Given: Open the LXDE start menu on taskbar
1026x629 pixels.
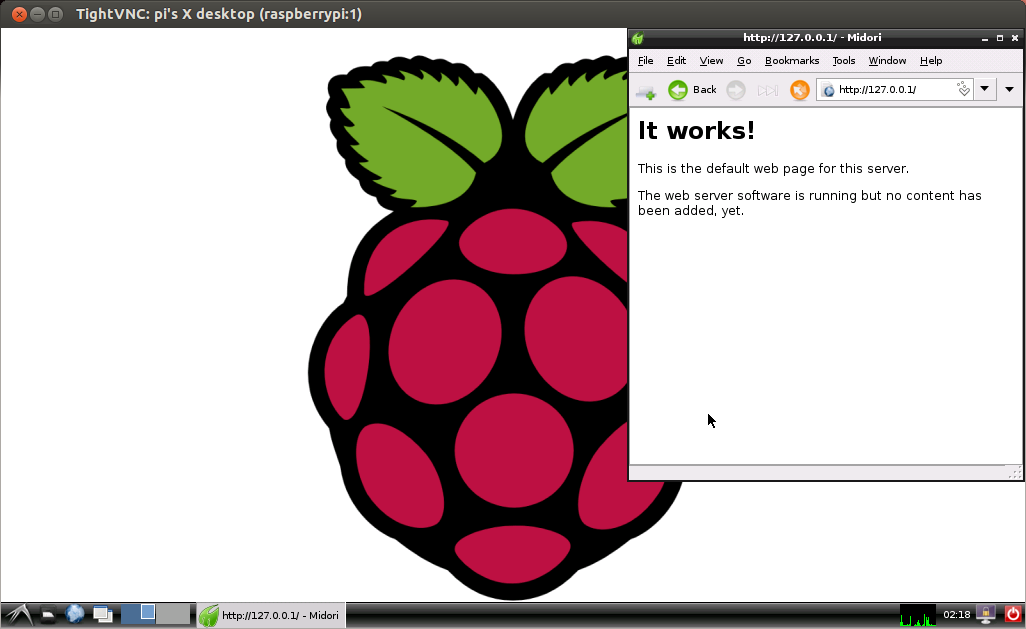Looking at the screenshot, I should pos(17,614).
